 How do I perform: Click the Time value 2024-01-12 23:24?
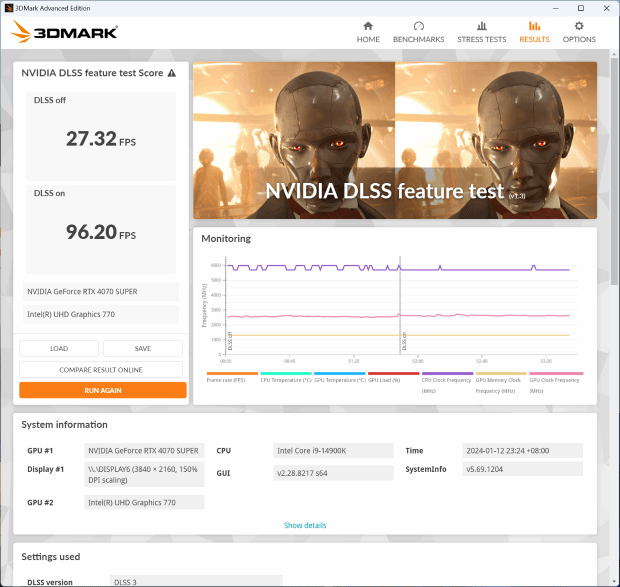522,451
